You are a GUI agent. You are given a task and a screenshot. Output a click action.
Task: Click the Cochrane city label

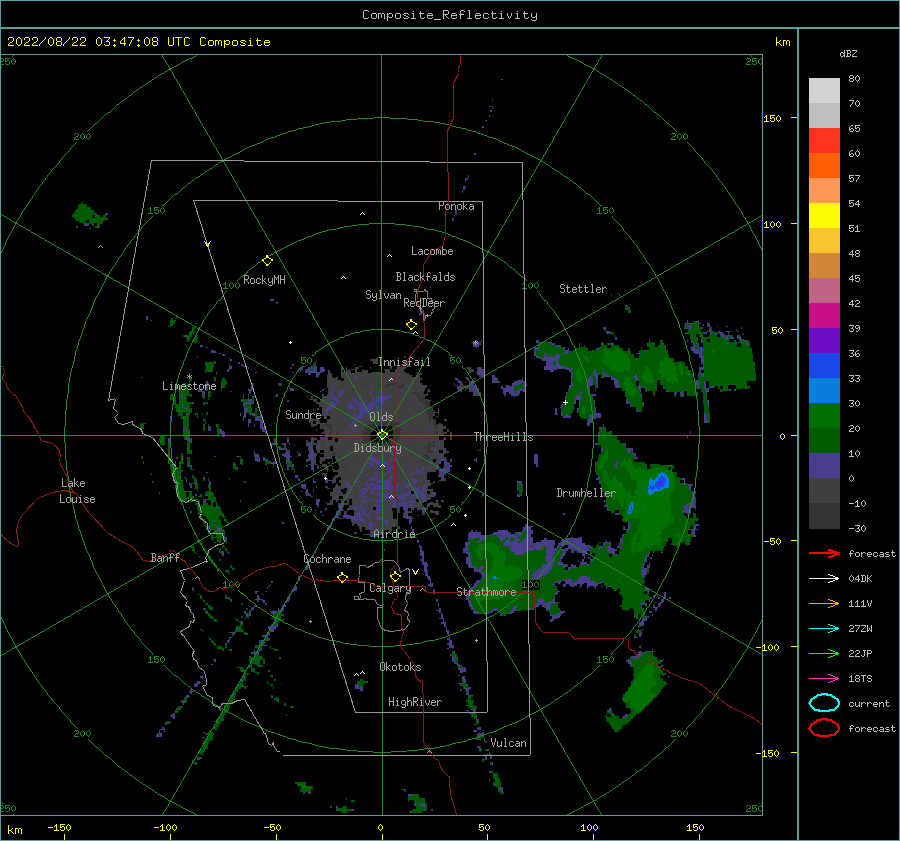pos(327,559)
